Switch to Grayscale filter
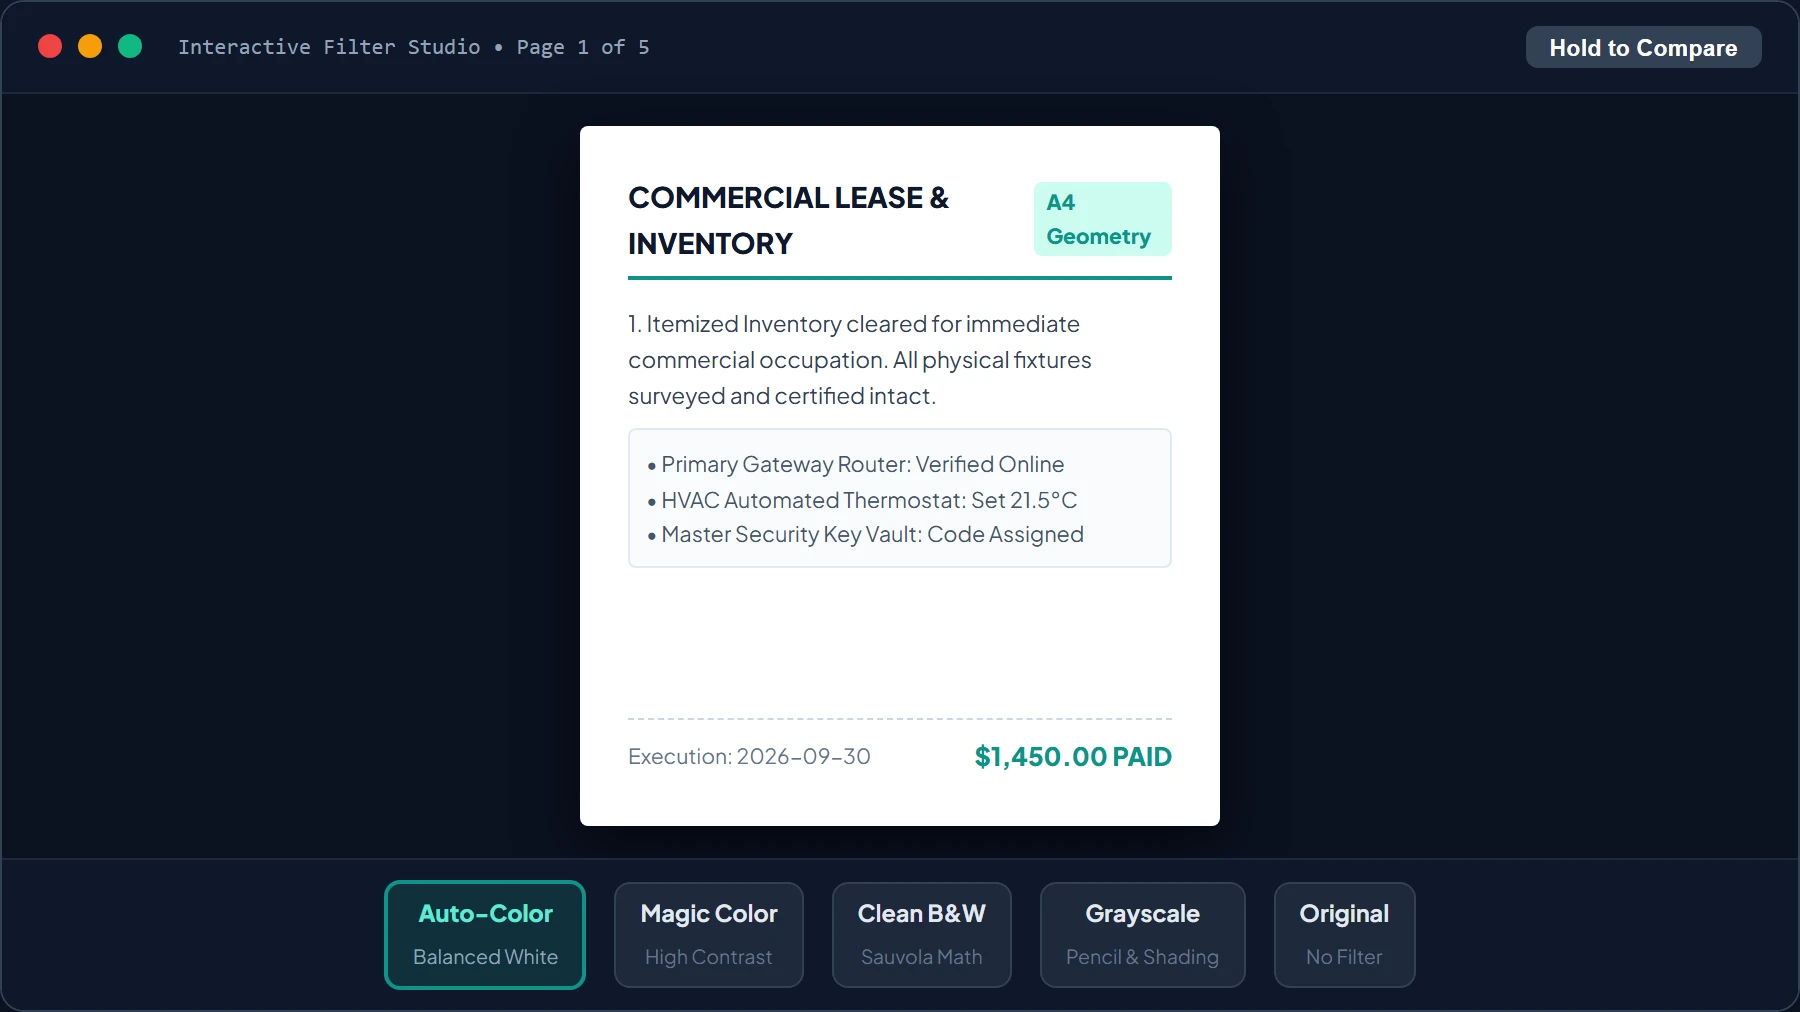Image resolution: width=1800 pixels, height=1012 pixels. tap(1143, 935)
